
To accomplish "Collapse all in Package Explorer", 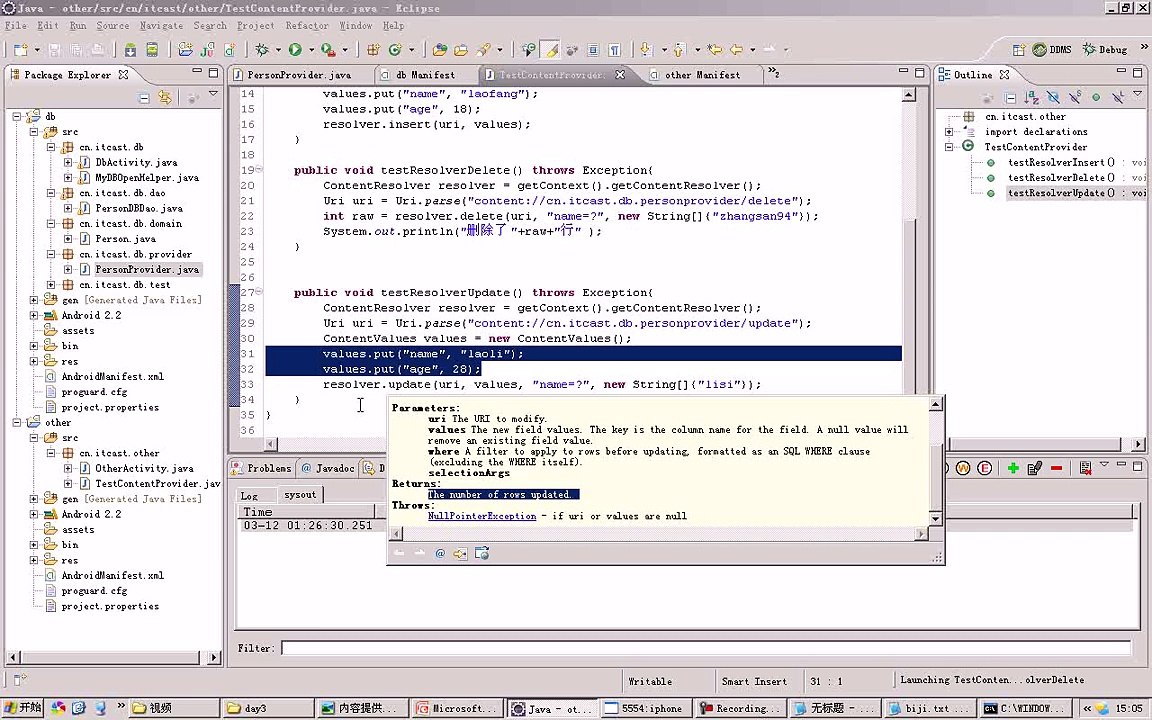I will point(144,97).
